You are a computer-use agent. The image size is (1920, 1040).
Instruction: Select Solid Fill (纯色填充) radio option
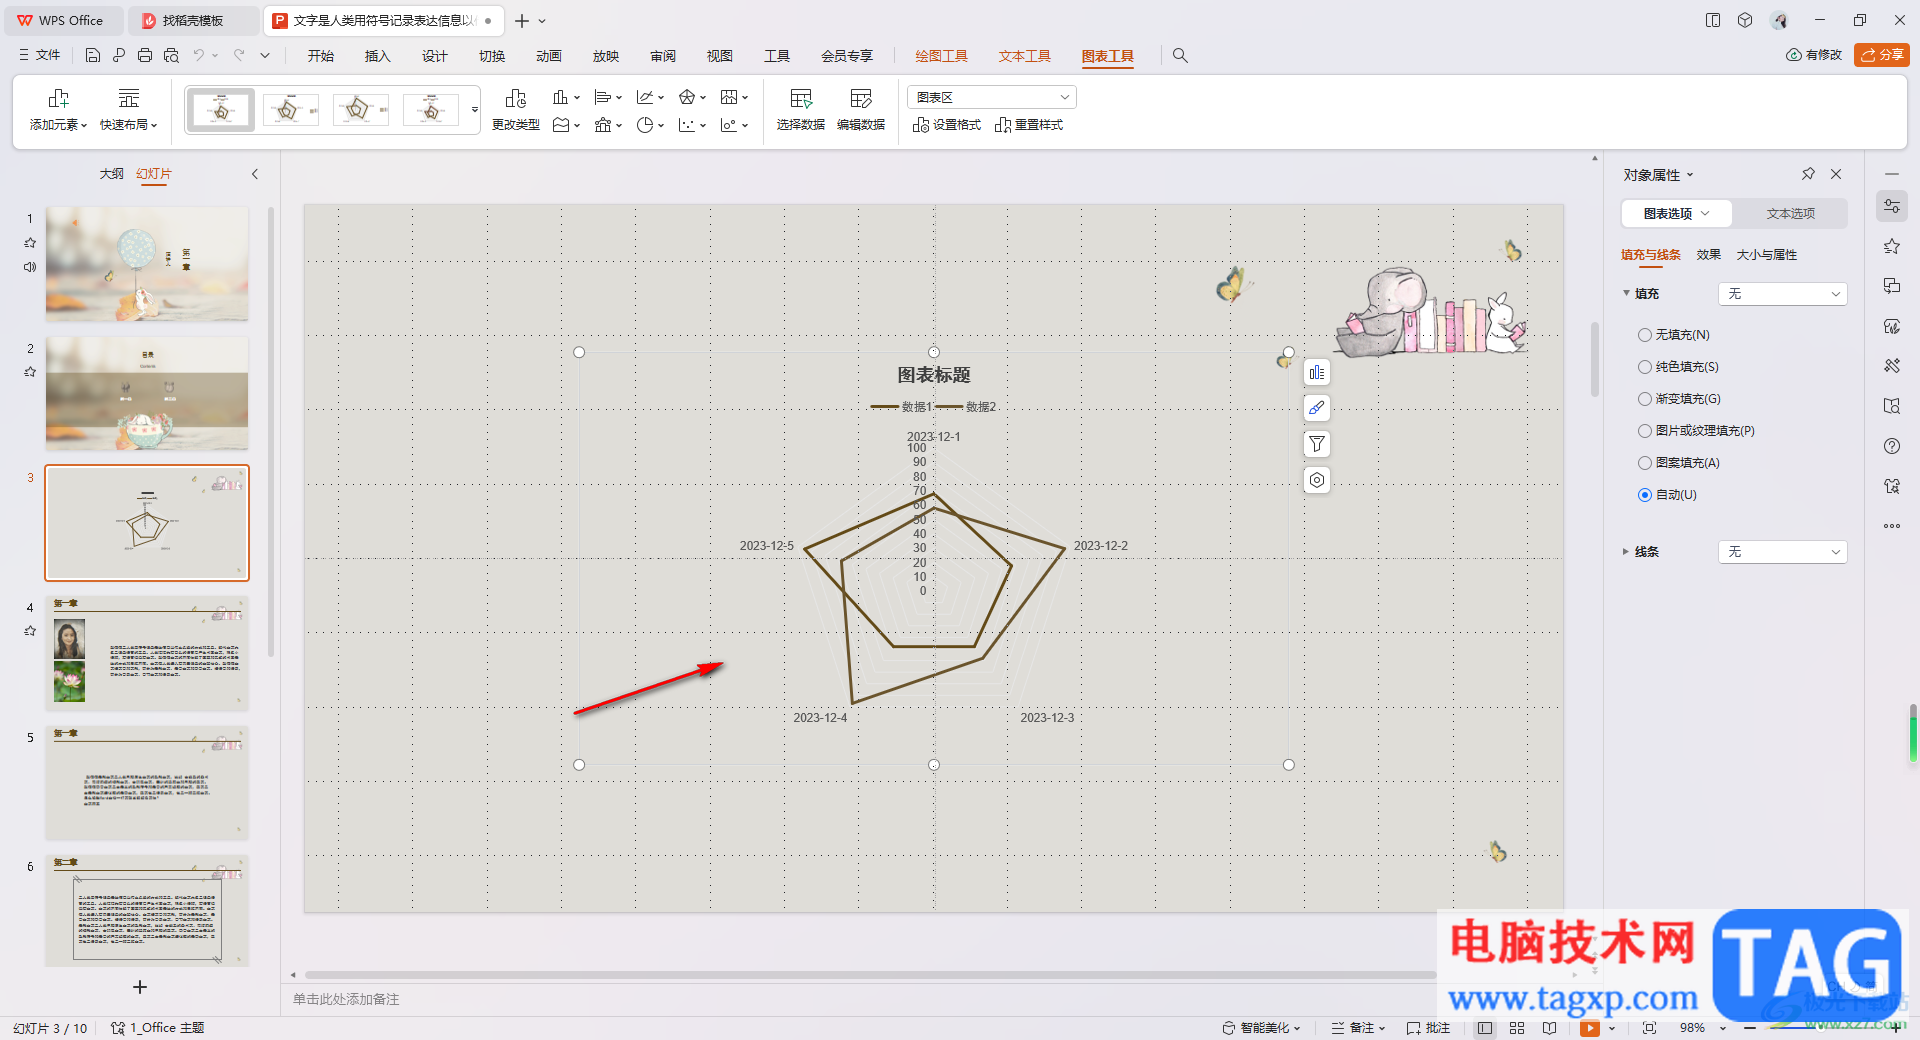[1678, 367]
